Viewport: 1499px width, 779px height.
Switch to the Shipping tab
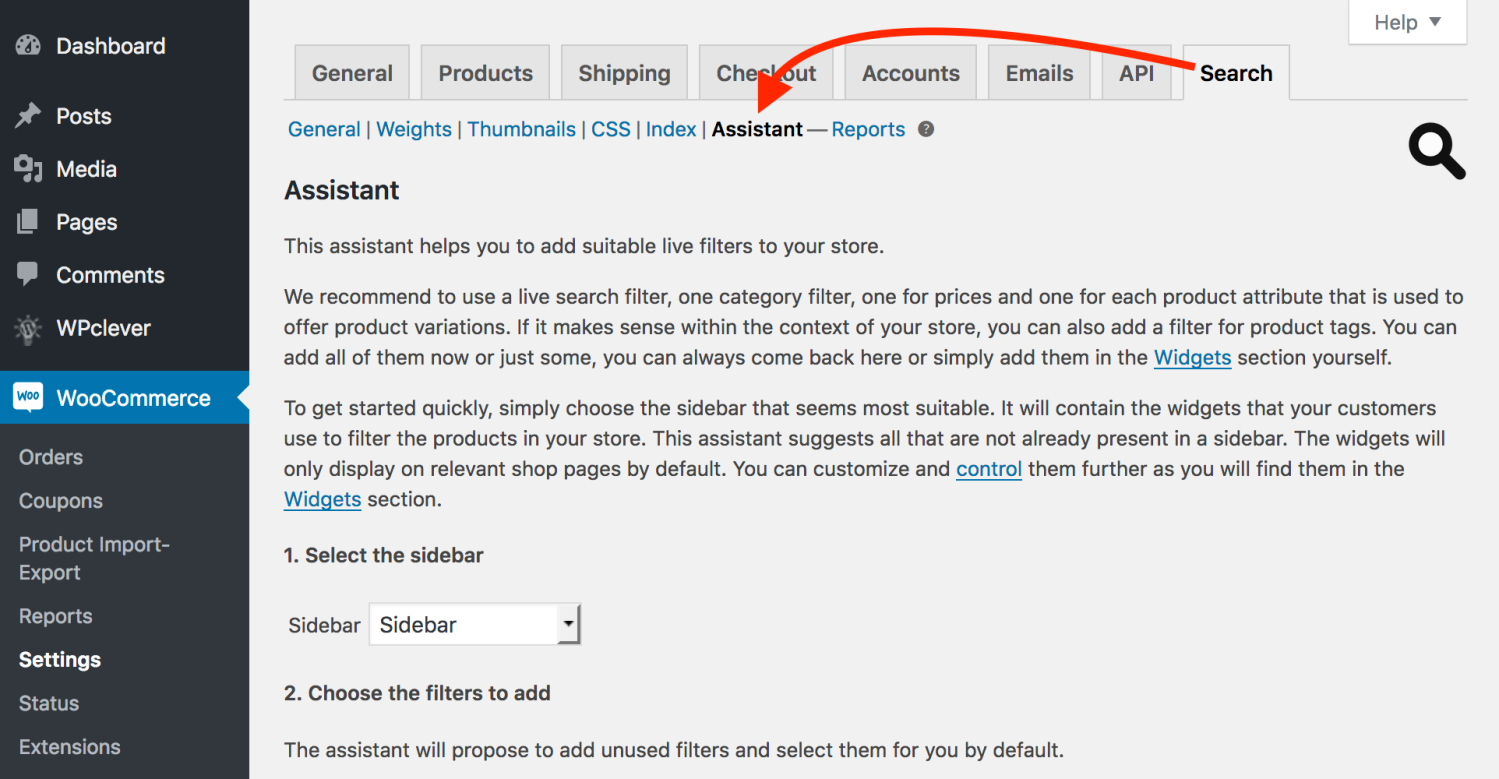(x=624, y=72)
